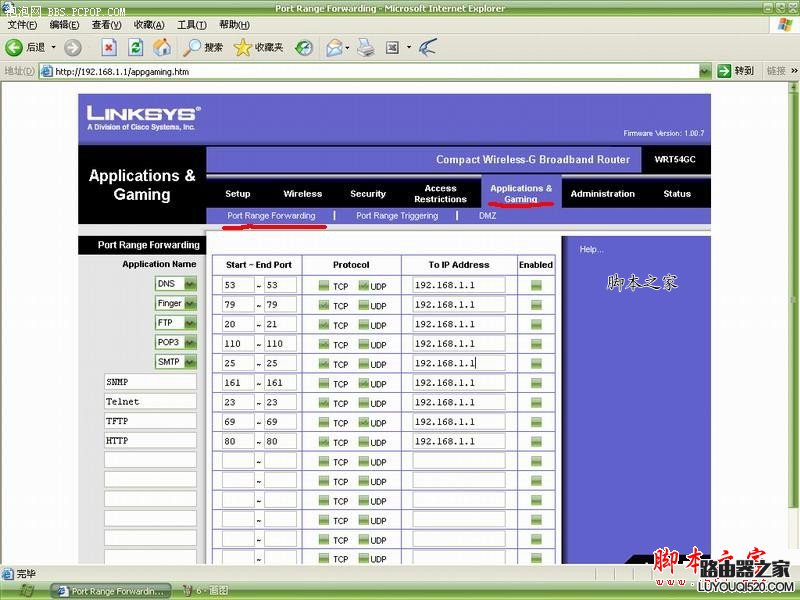Toggle TCP checkbox for port 110 row
The image size is (800, 600).
pyautogui.click(x=323, y=344)
